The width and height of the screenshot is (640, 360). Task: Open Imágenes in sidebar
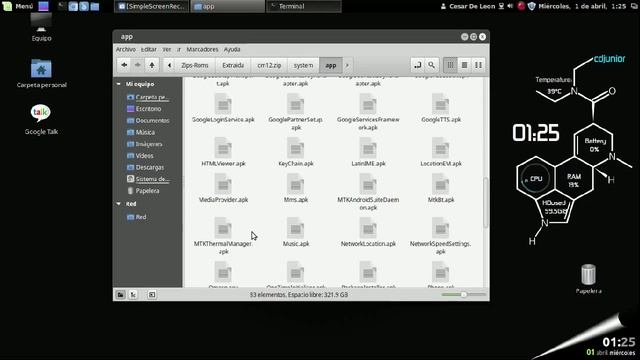[144, 144]
